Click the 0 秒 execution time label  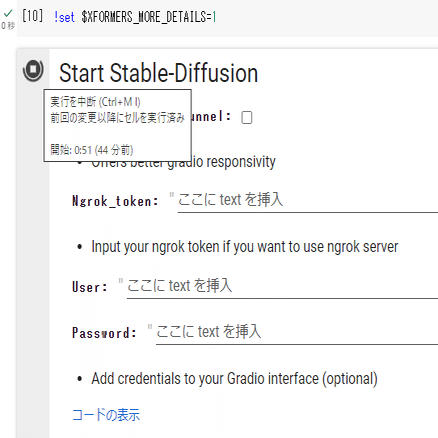pyautogui.click(x=8, y=26)
